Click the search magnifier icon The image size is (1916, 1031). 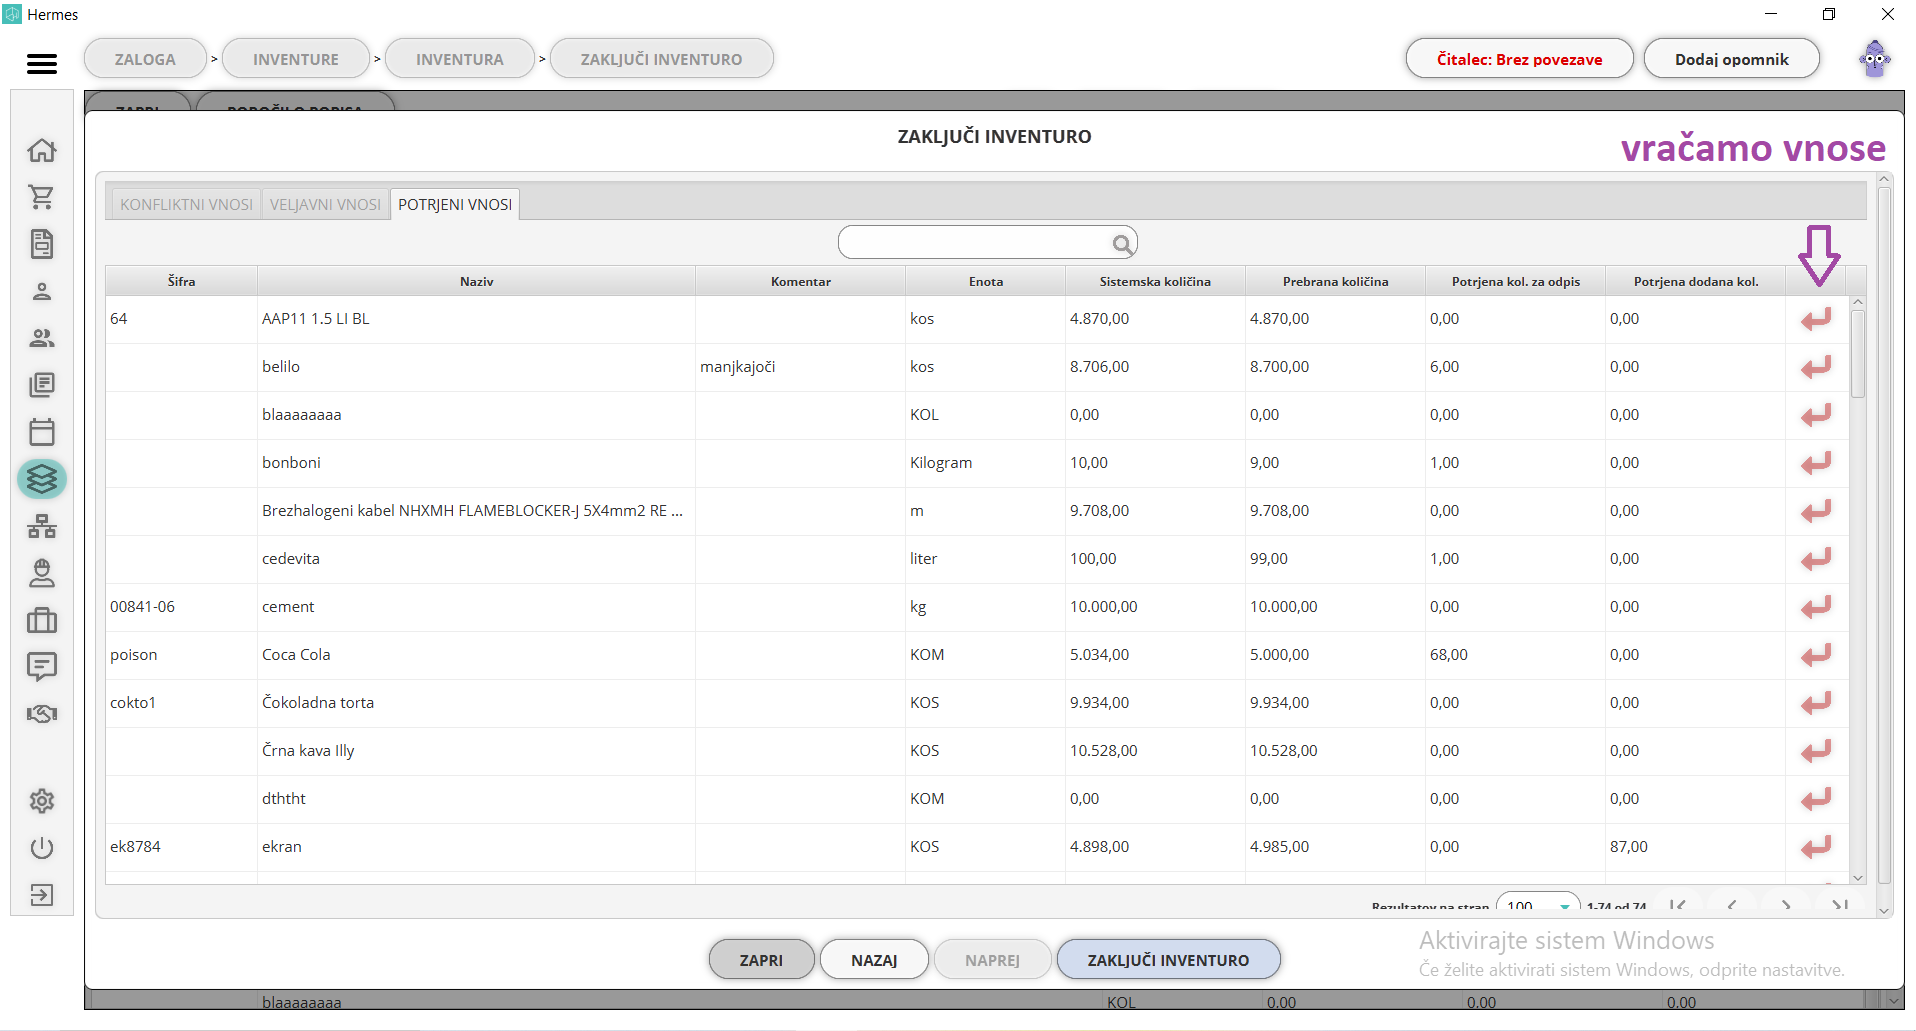tap(1122, 244)
